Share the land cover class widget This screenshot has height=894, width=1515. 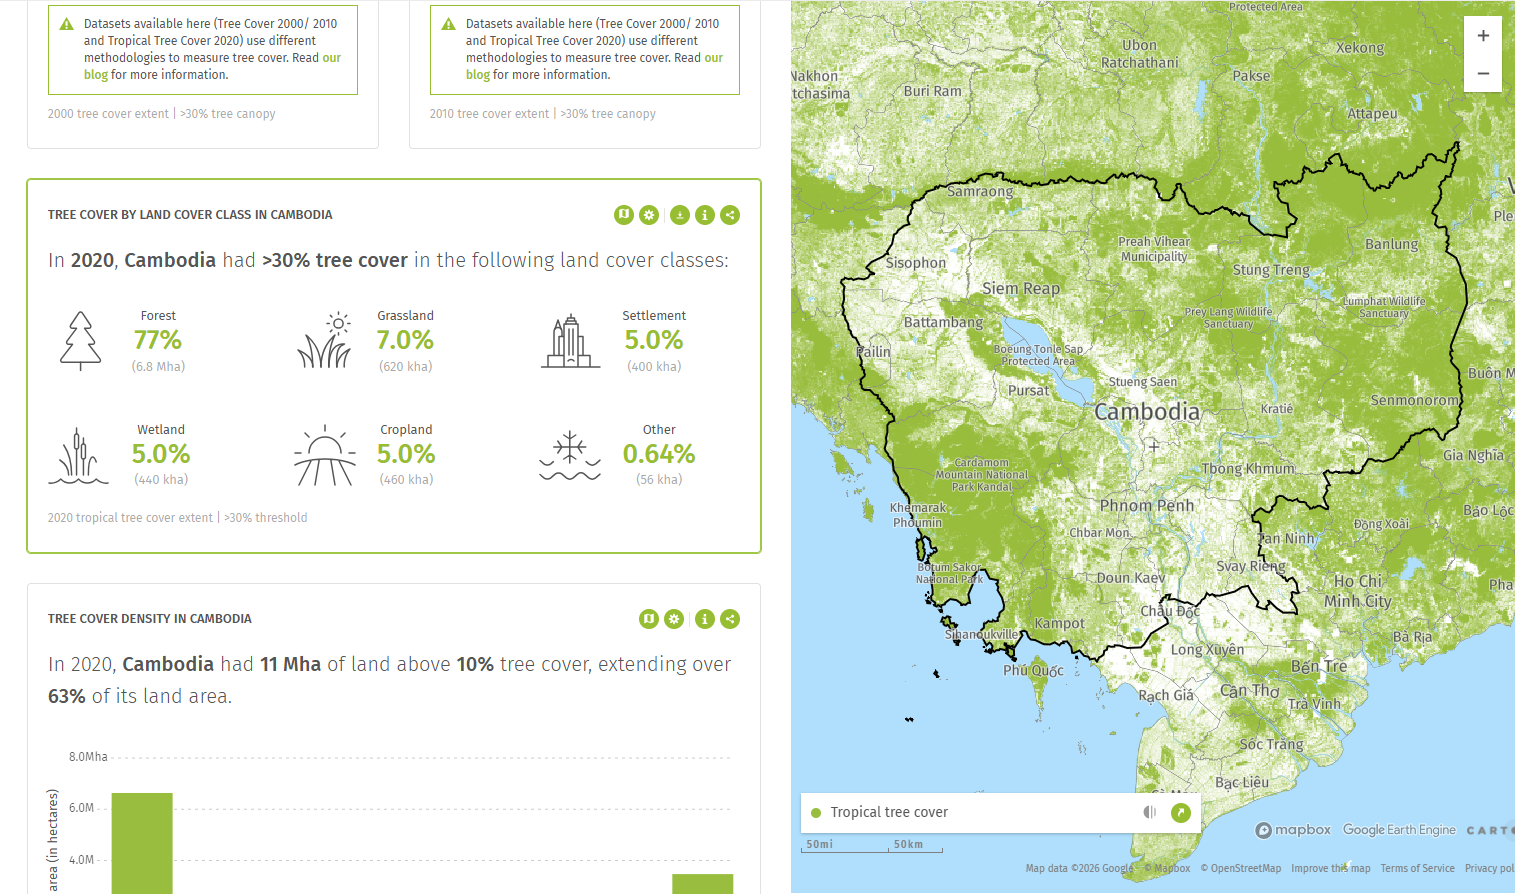pyautogui.click(x=730, y=215)
